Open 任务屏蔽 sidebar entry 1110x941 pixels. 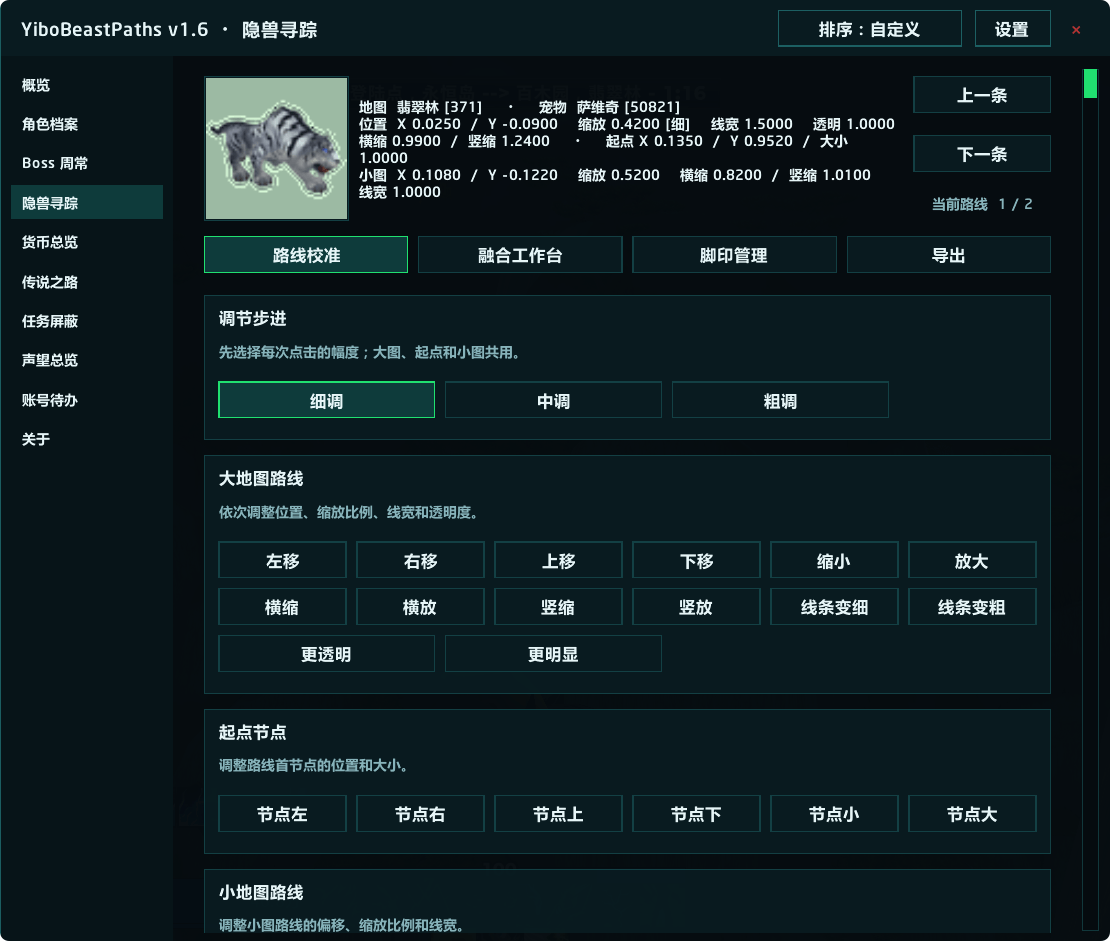pos(87,321)
